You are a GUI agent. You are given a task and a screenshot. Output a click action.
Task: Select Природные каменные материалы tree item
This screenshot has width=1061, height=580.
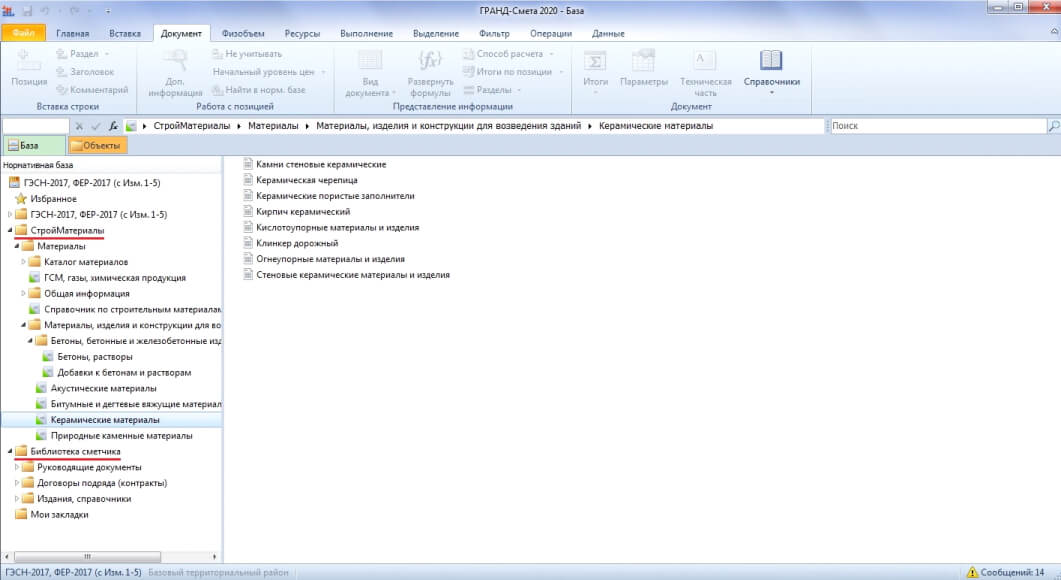pos(121,436)
